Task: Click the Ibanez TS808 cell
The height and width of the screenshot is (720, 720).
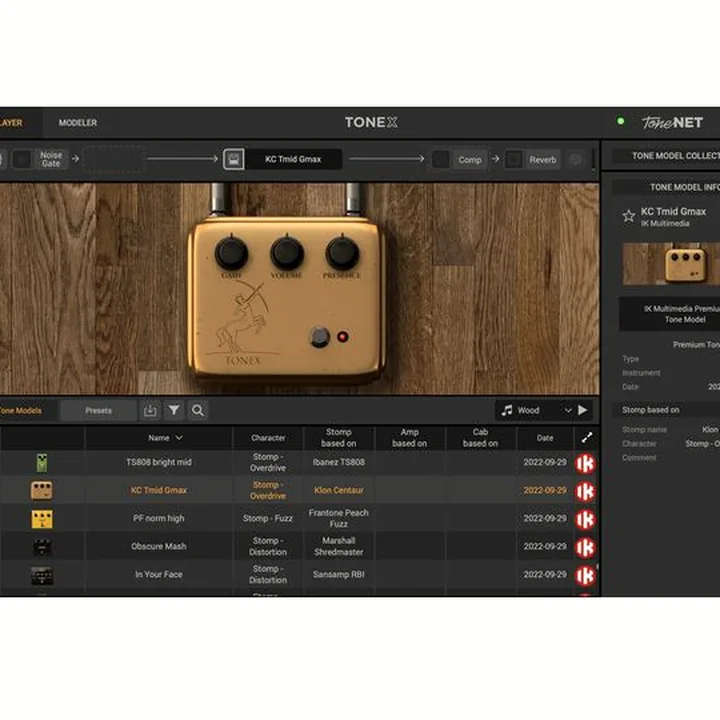Action: click(x=339, y=462)
